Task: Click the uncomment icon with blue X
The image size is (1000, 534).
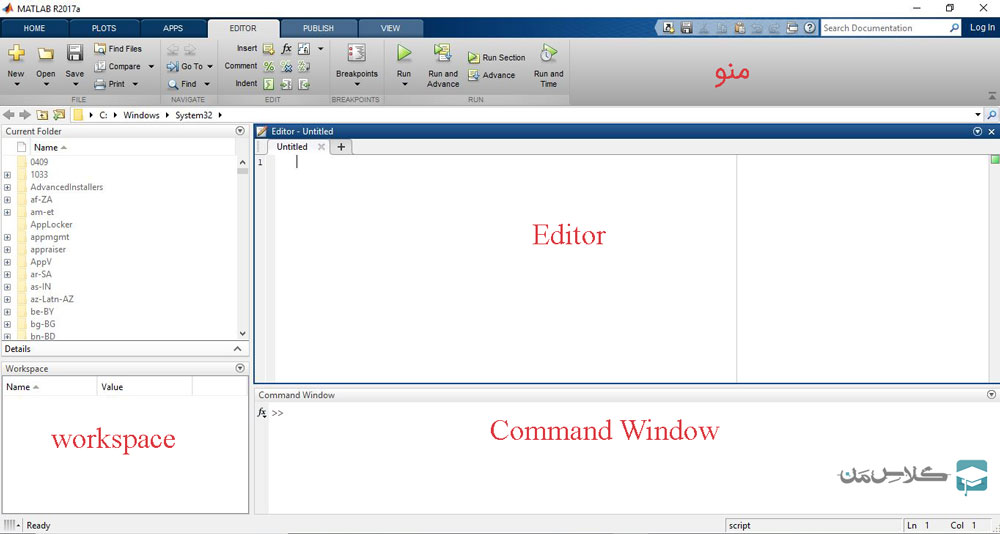Action: coord(286,66)
